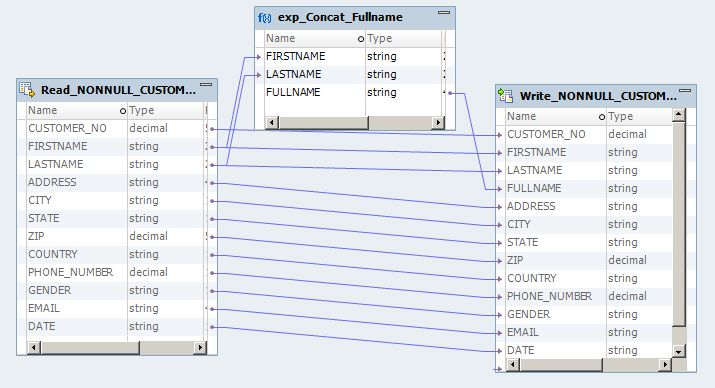The height and width of the screenshot is (388, 715).
Task: Select FIRSTNAME port in exp_Concat_Fullname
Action: point(295,57)
